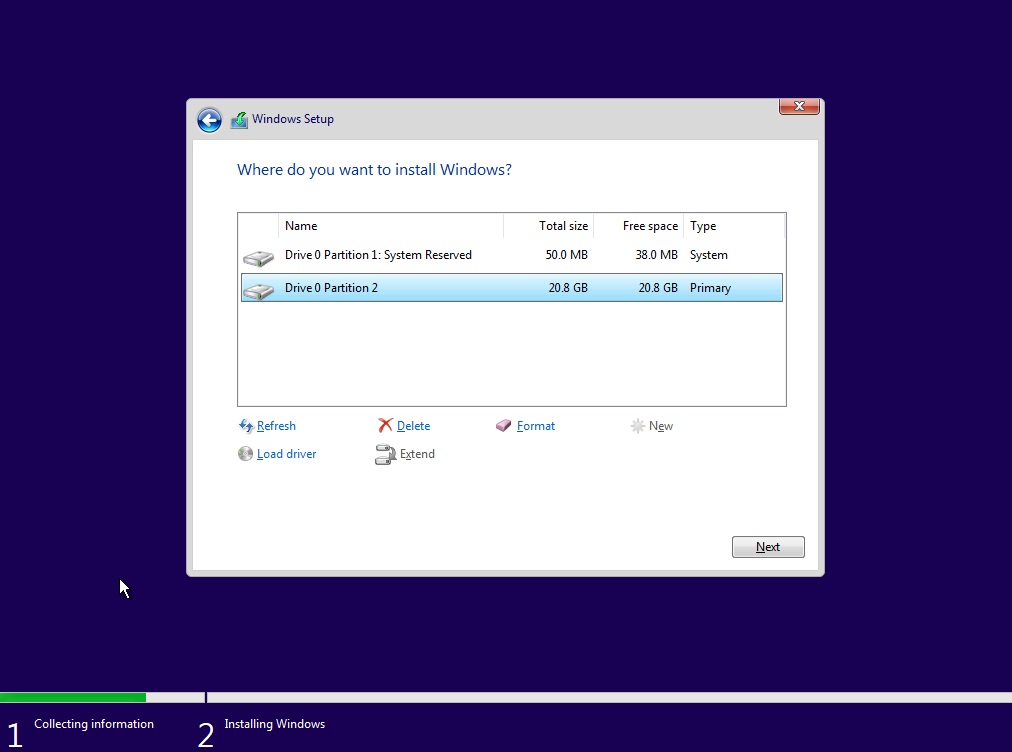Click the Collecting information step label
The width and height of the screenshot is (1012, 752).
click(x=94, y=724)
